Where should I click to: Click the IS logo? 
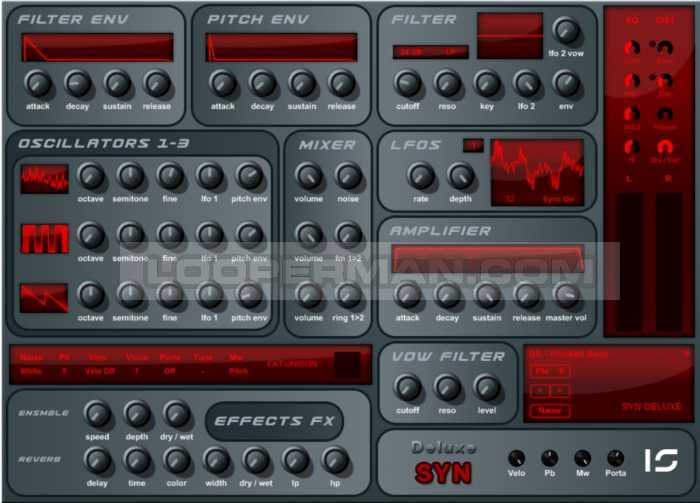[661, 460]
